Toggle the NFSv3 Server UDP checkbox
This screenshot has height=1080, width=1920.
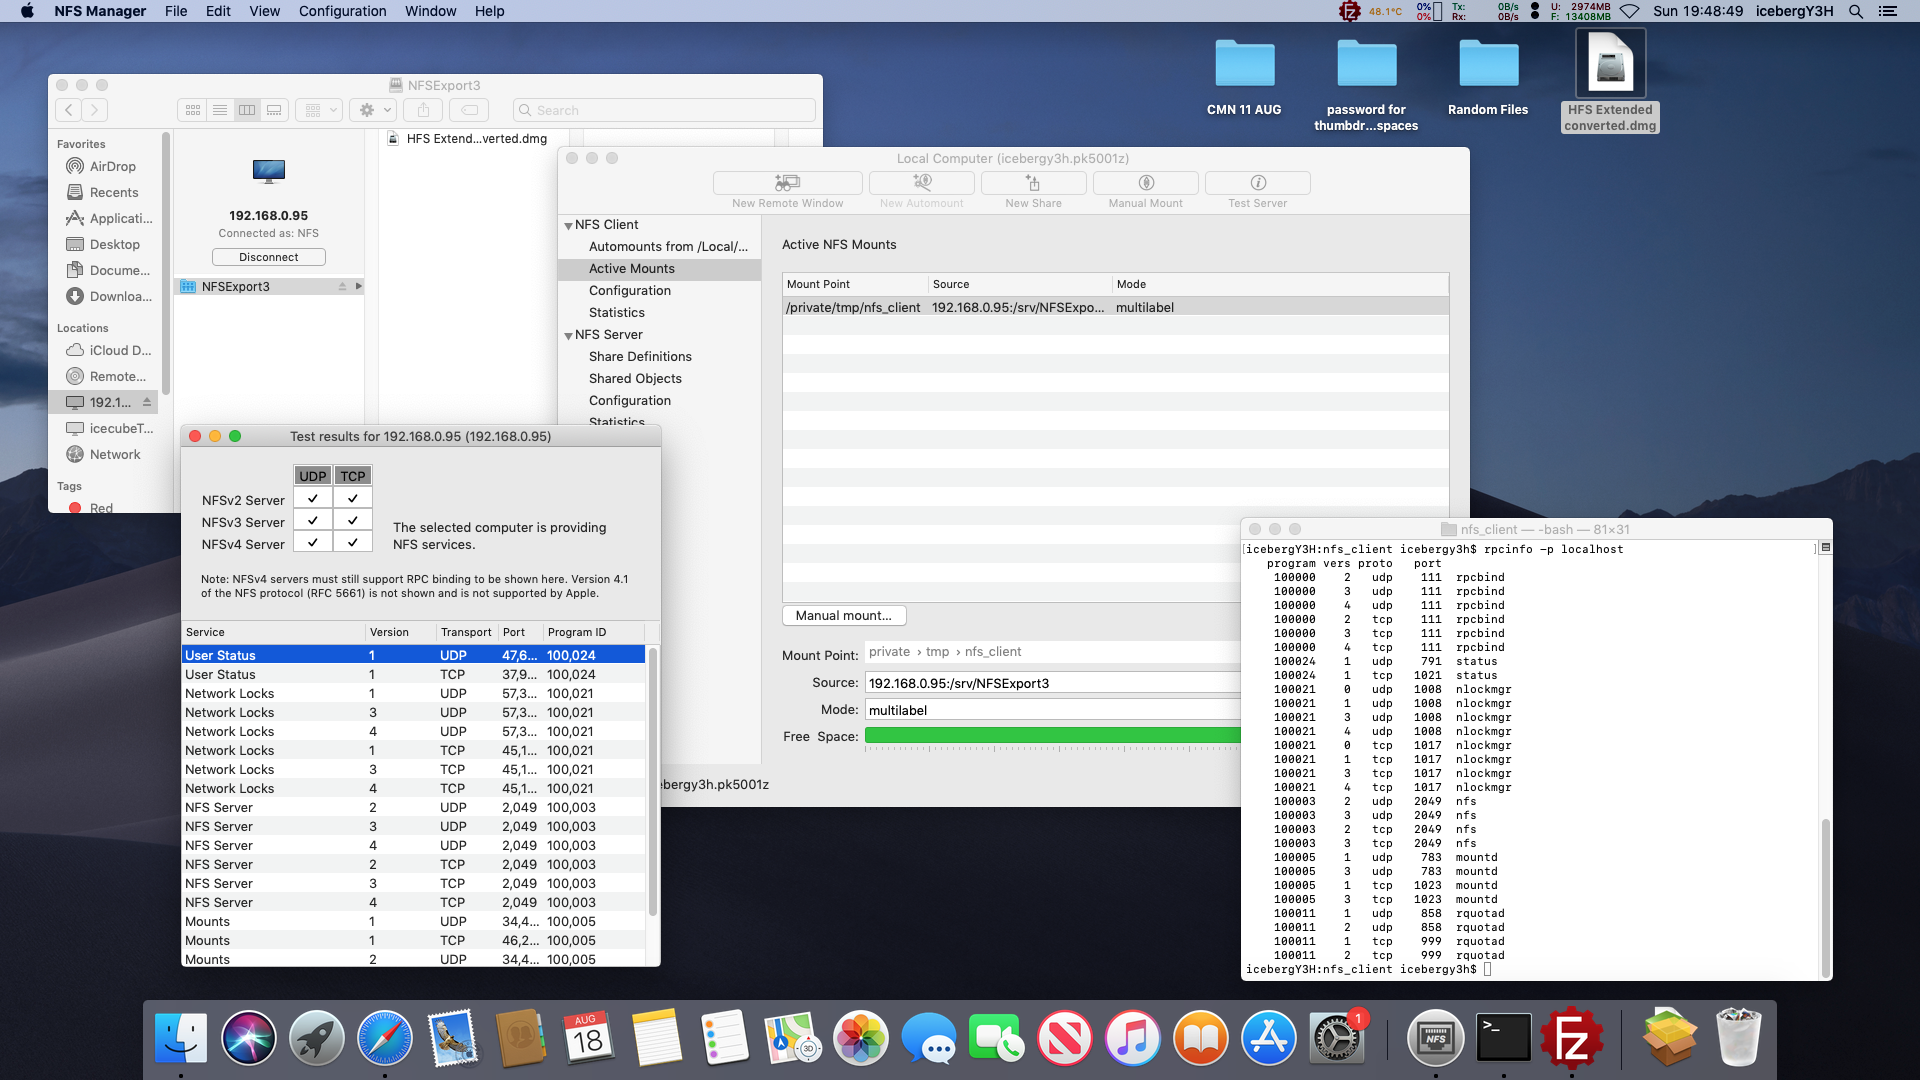click(313, 520)
